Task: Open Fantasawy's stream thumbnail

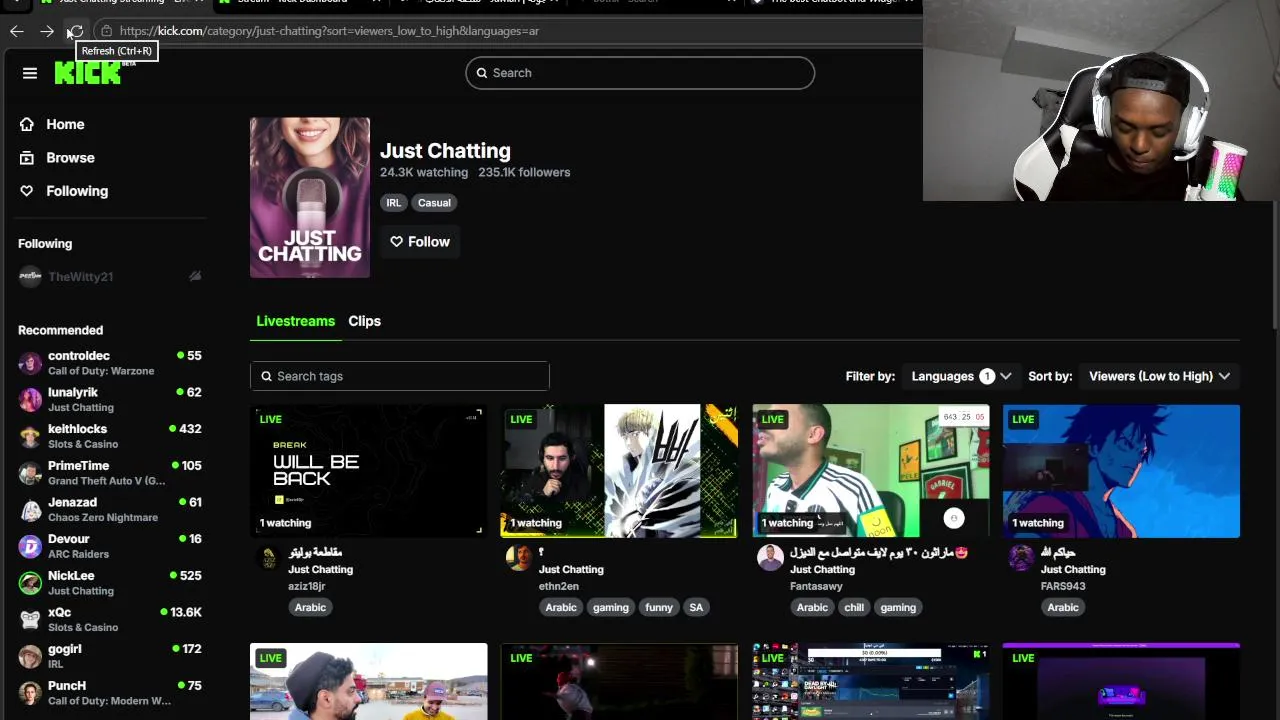Action: click(871, 471)
